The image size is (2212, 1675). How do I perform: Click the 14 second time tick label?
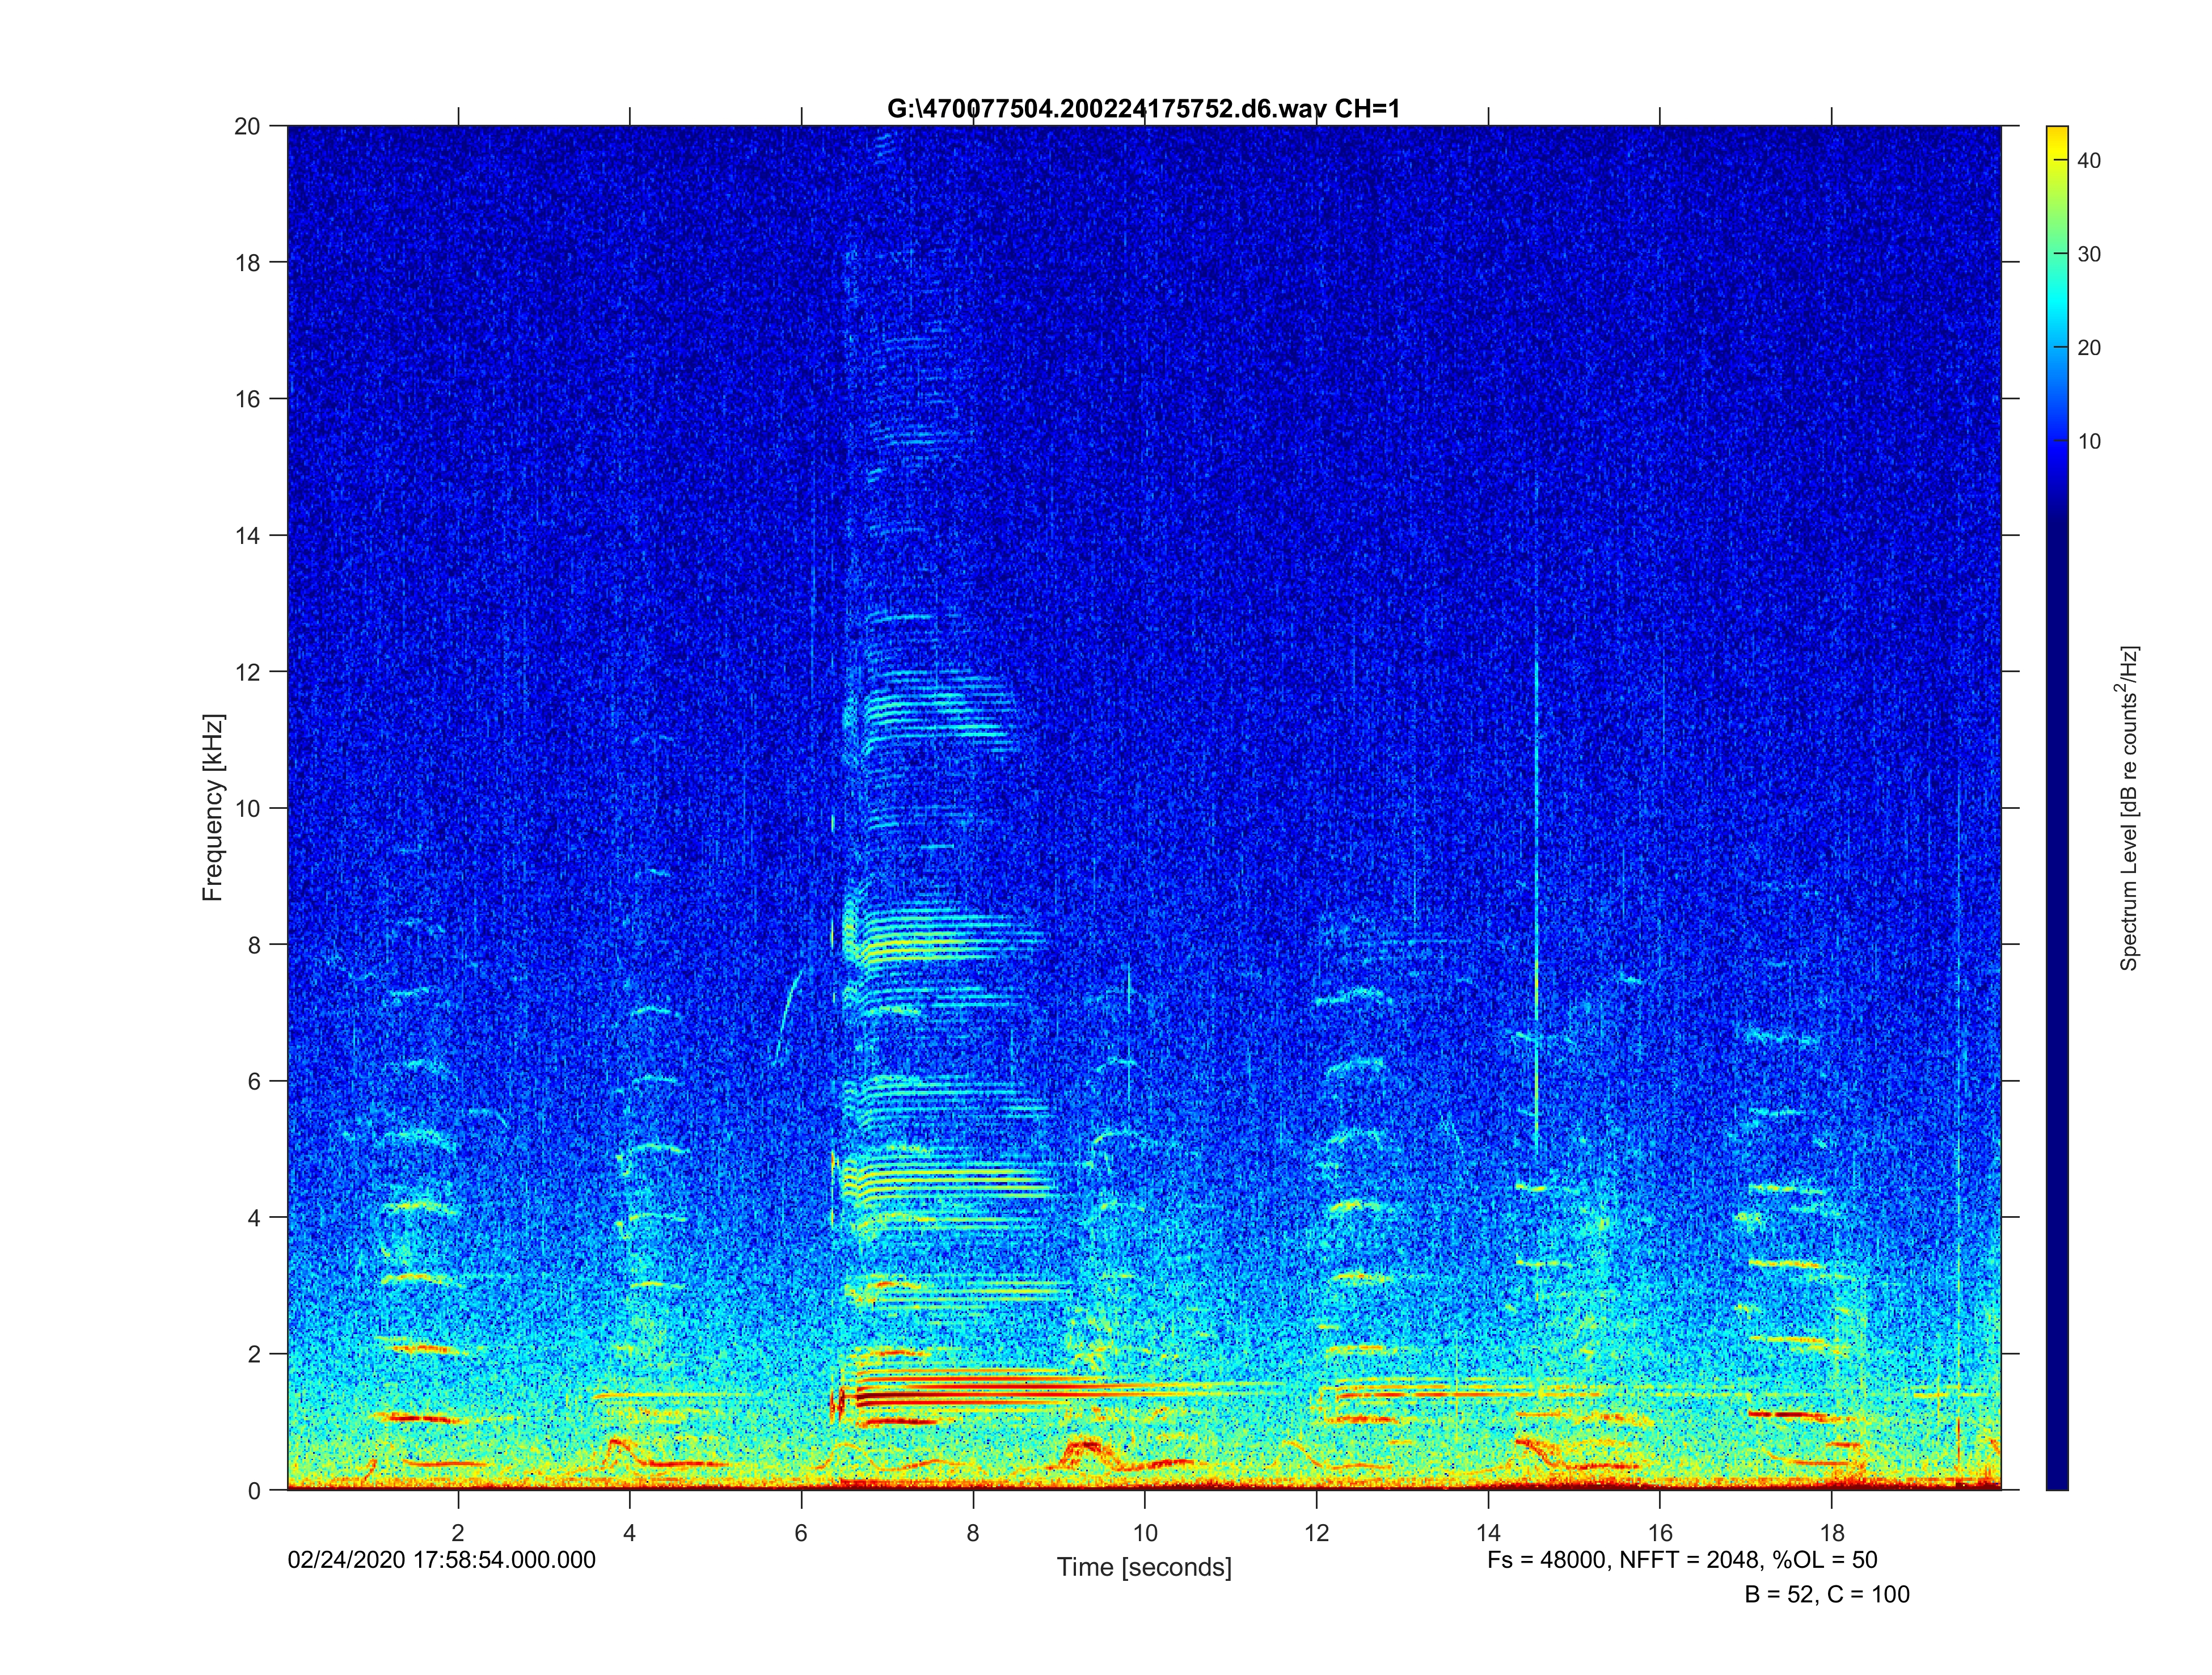click(x=1488, y=1533)
